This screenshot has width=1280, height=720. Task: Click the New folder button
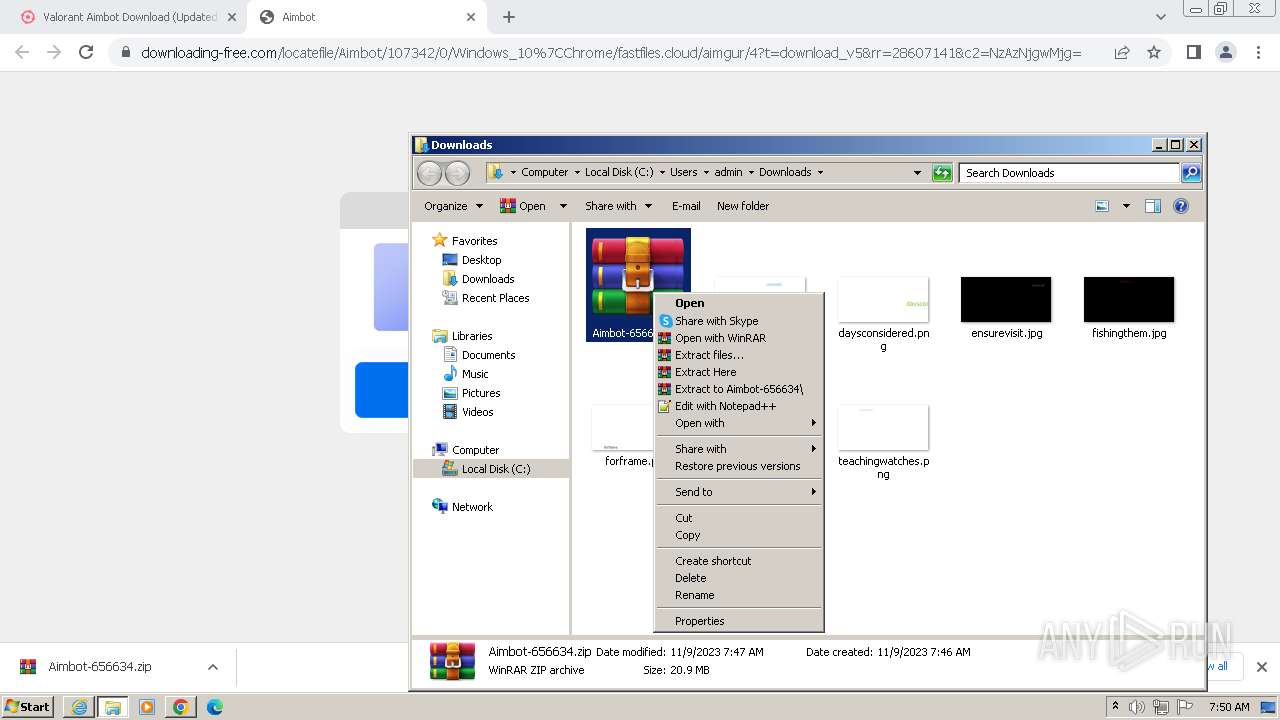click(743, 206)
